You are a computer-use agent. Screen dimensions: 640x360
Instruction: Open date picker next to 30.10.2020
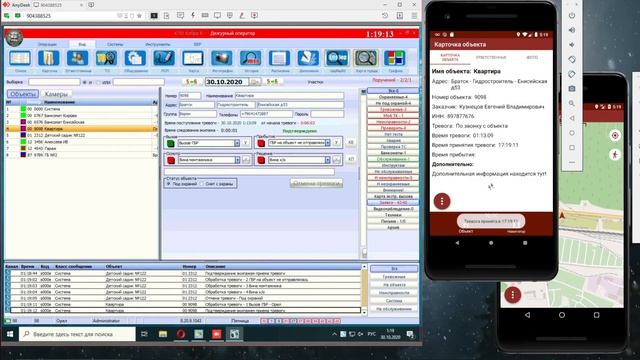click(x=255, y=82)
